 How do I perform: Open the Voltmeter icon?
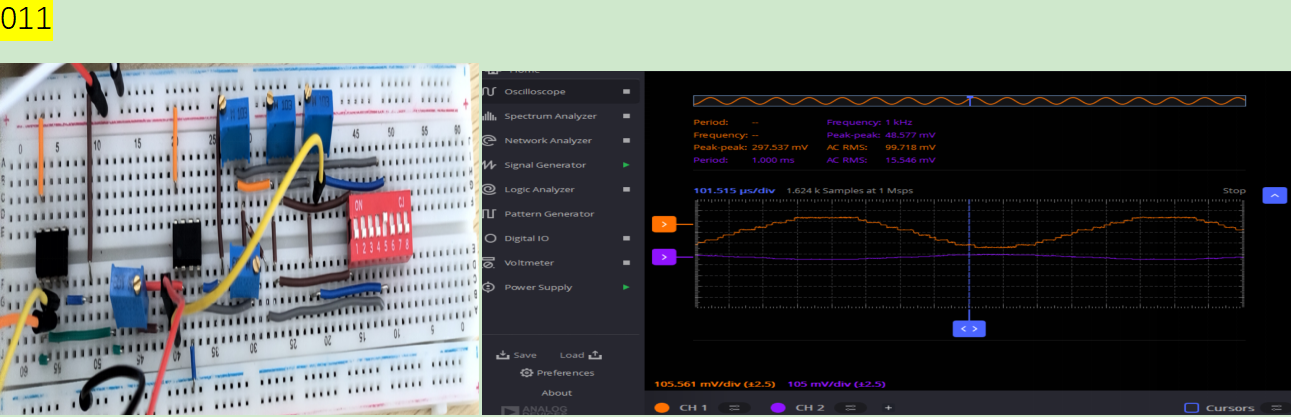pos(490,263)
